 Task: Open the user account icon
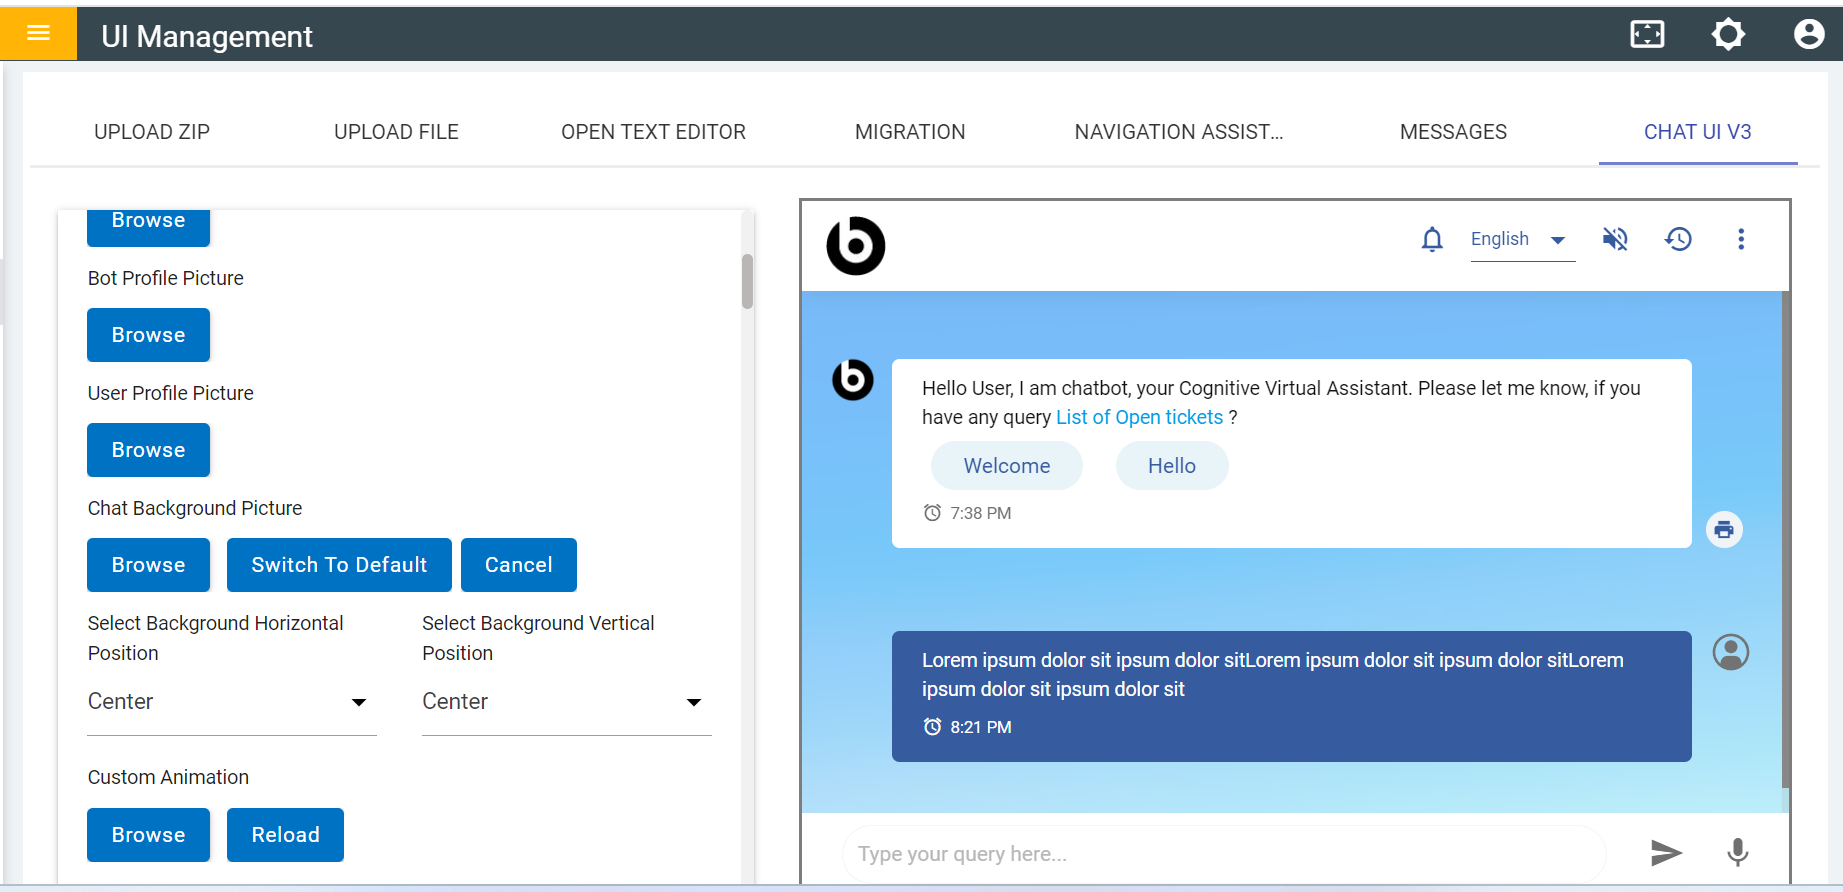click(1809, 34)
